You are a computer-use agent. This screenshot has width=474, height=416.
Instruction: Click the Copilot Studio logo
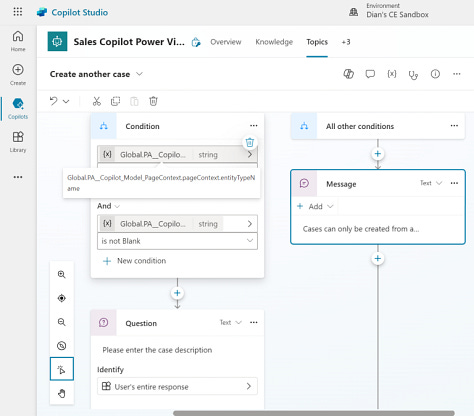pyautogui.click(x=42, y=12)
